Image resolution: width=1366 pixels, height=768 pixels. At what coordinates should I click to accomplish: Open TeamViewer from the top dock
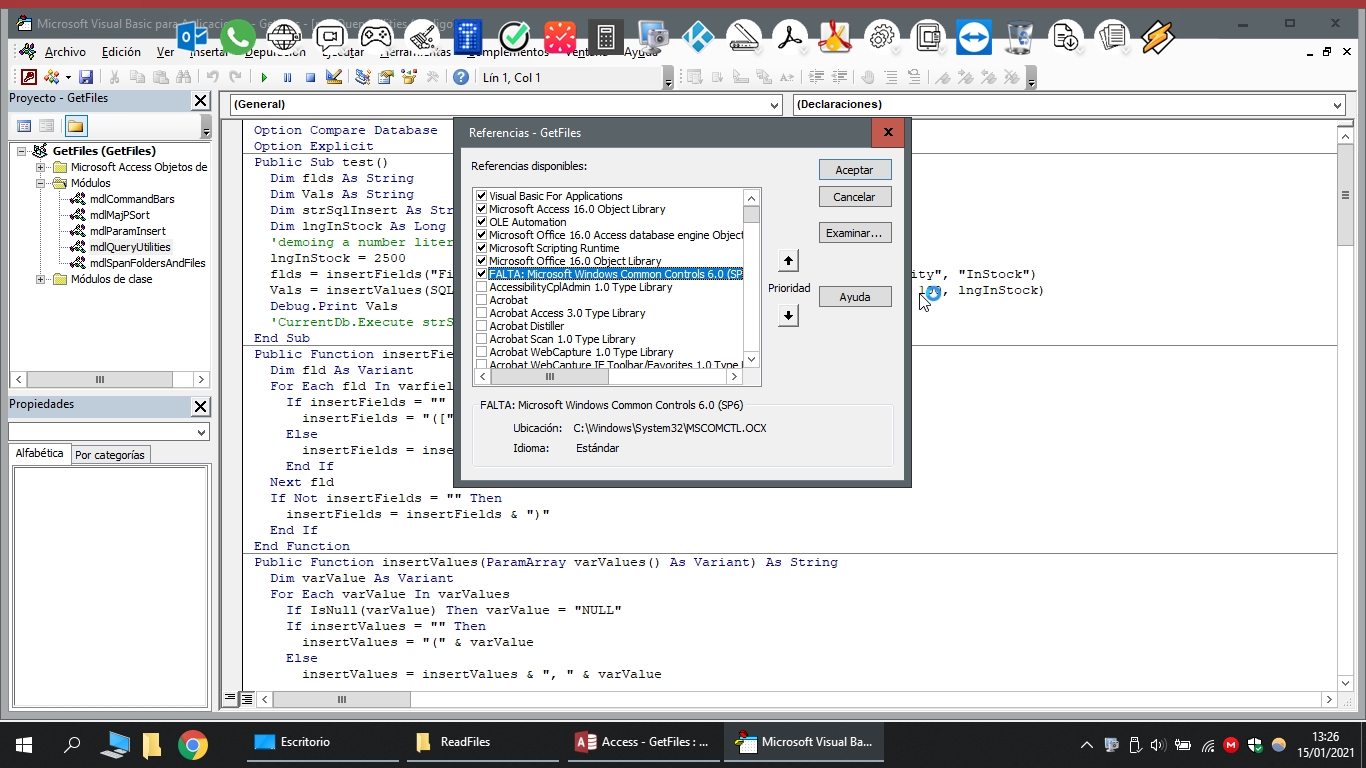pos(973,37)
